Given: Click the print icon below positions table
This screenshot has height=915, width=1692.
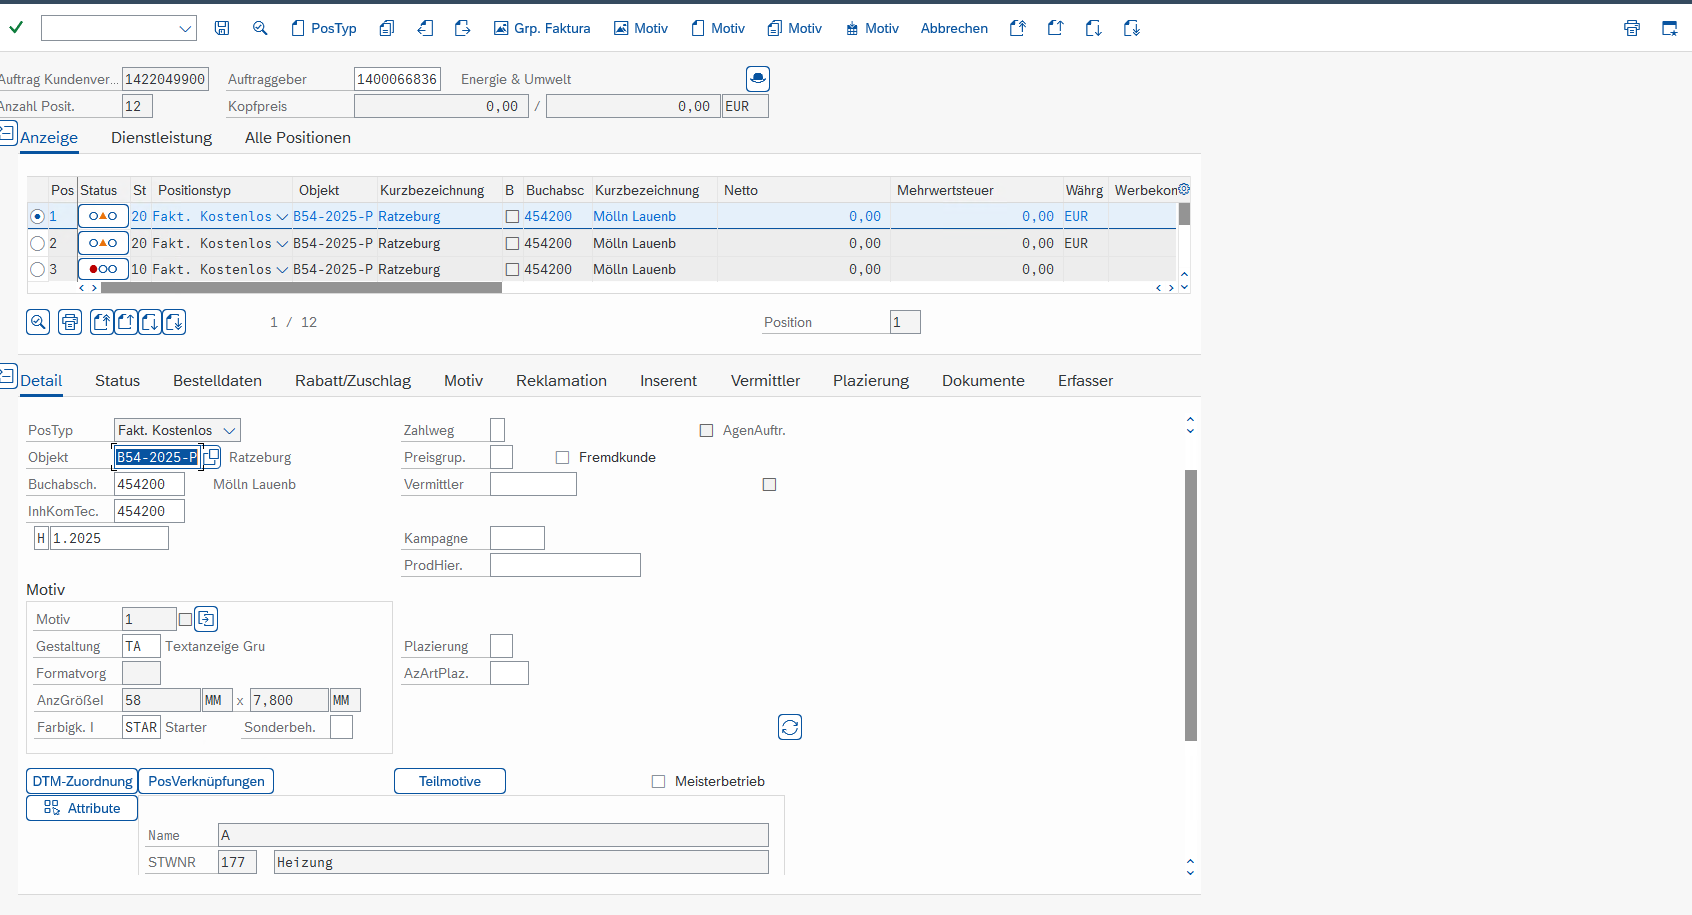Looking at the screenshot, I should (x=70, y=322).
